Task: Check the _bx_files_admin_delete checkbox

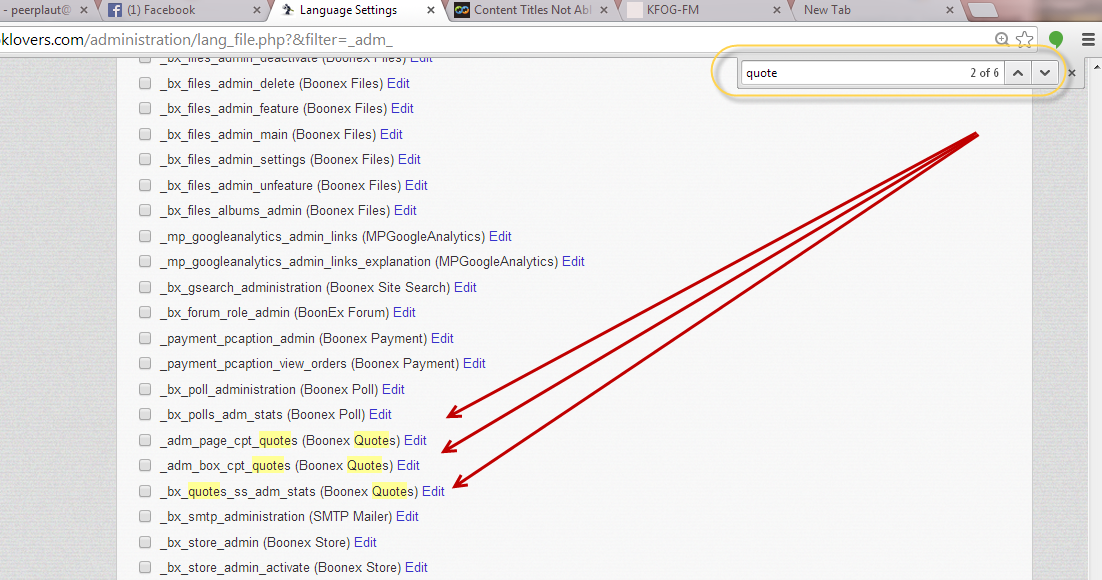Action: click(x=145, y=83)
